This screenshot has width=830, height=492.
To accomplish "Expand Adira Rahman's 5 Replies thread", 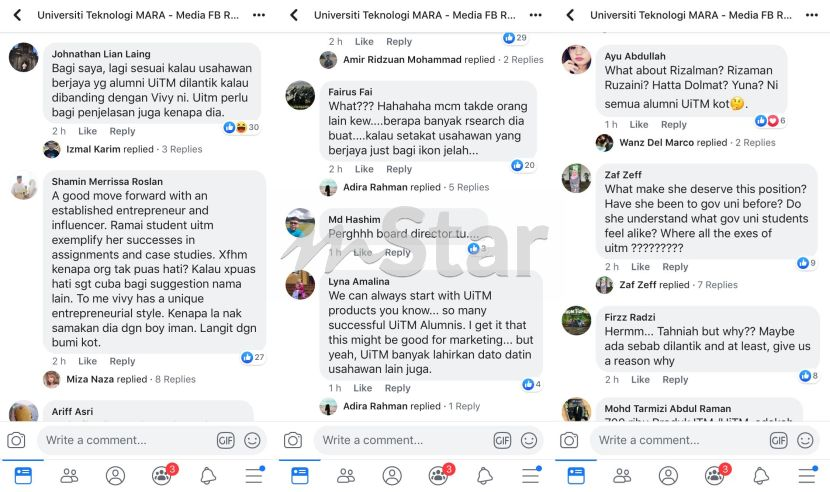I will [x=468, y=187].
